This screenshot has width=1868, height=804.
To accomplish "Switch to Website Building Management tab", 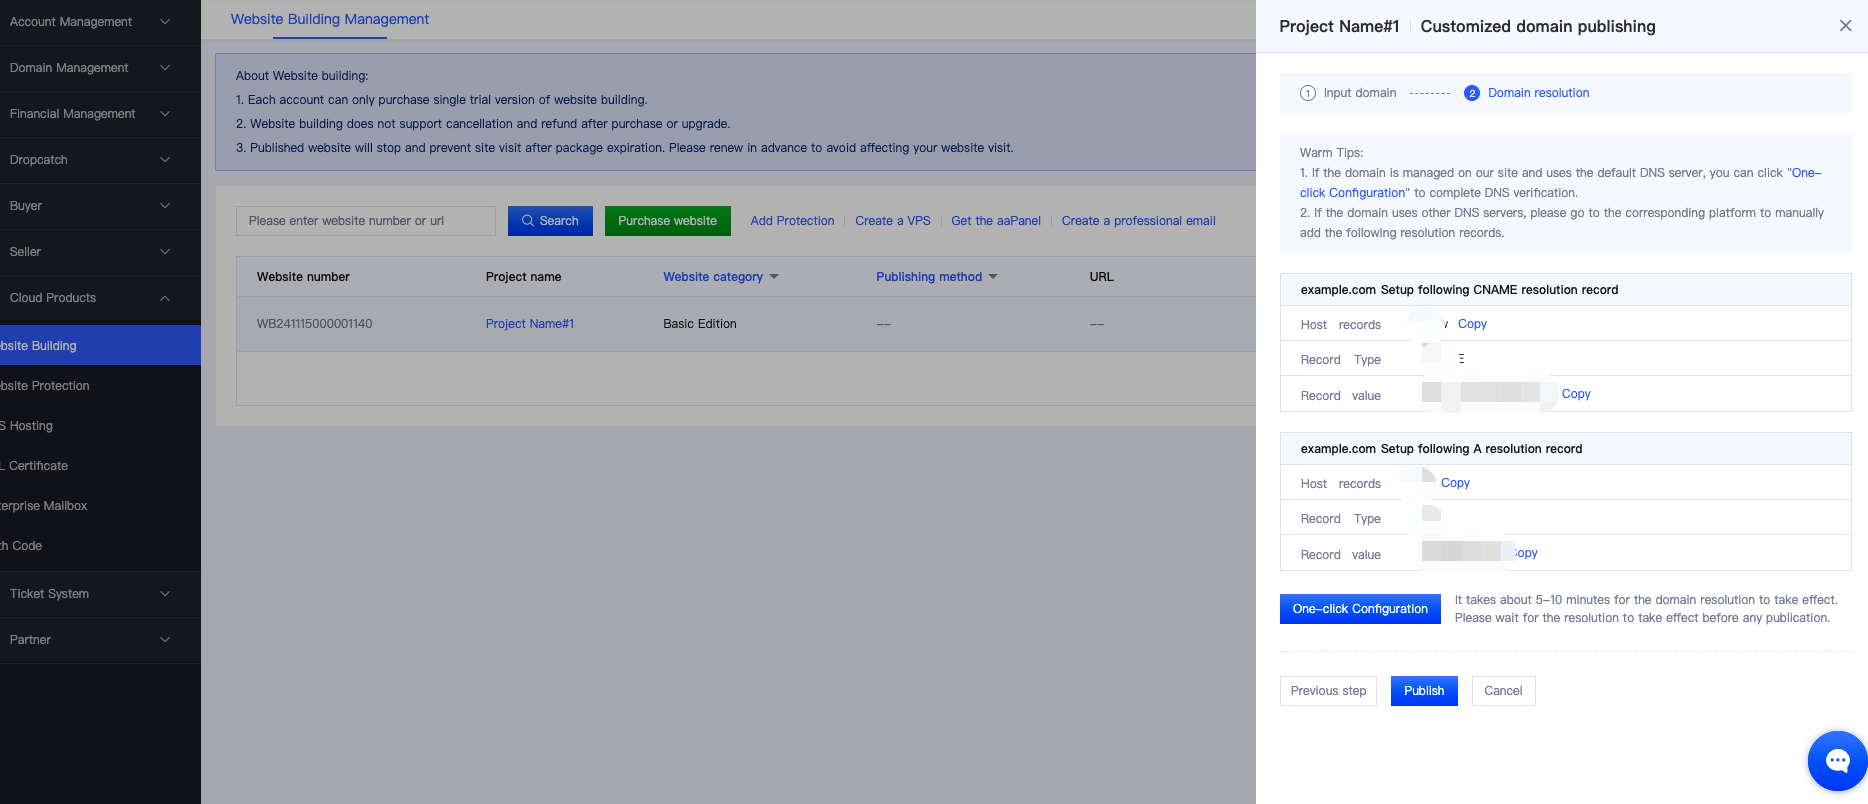I will tap(329, 19).
